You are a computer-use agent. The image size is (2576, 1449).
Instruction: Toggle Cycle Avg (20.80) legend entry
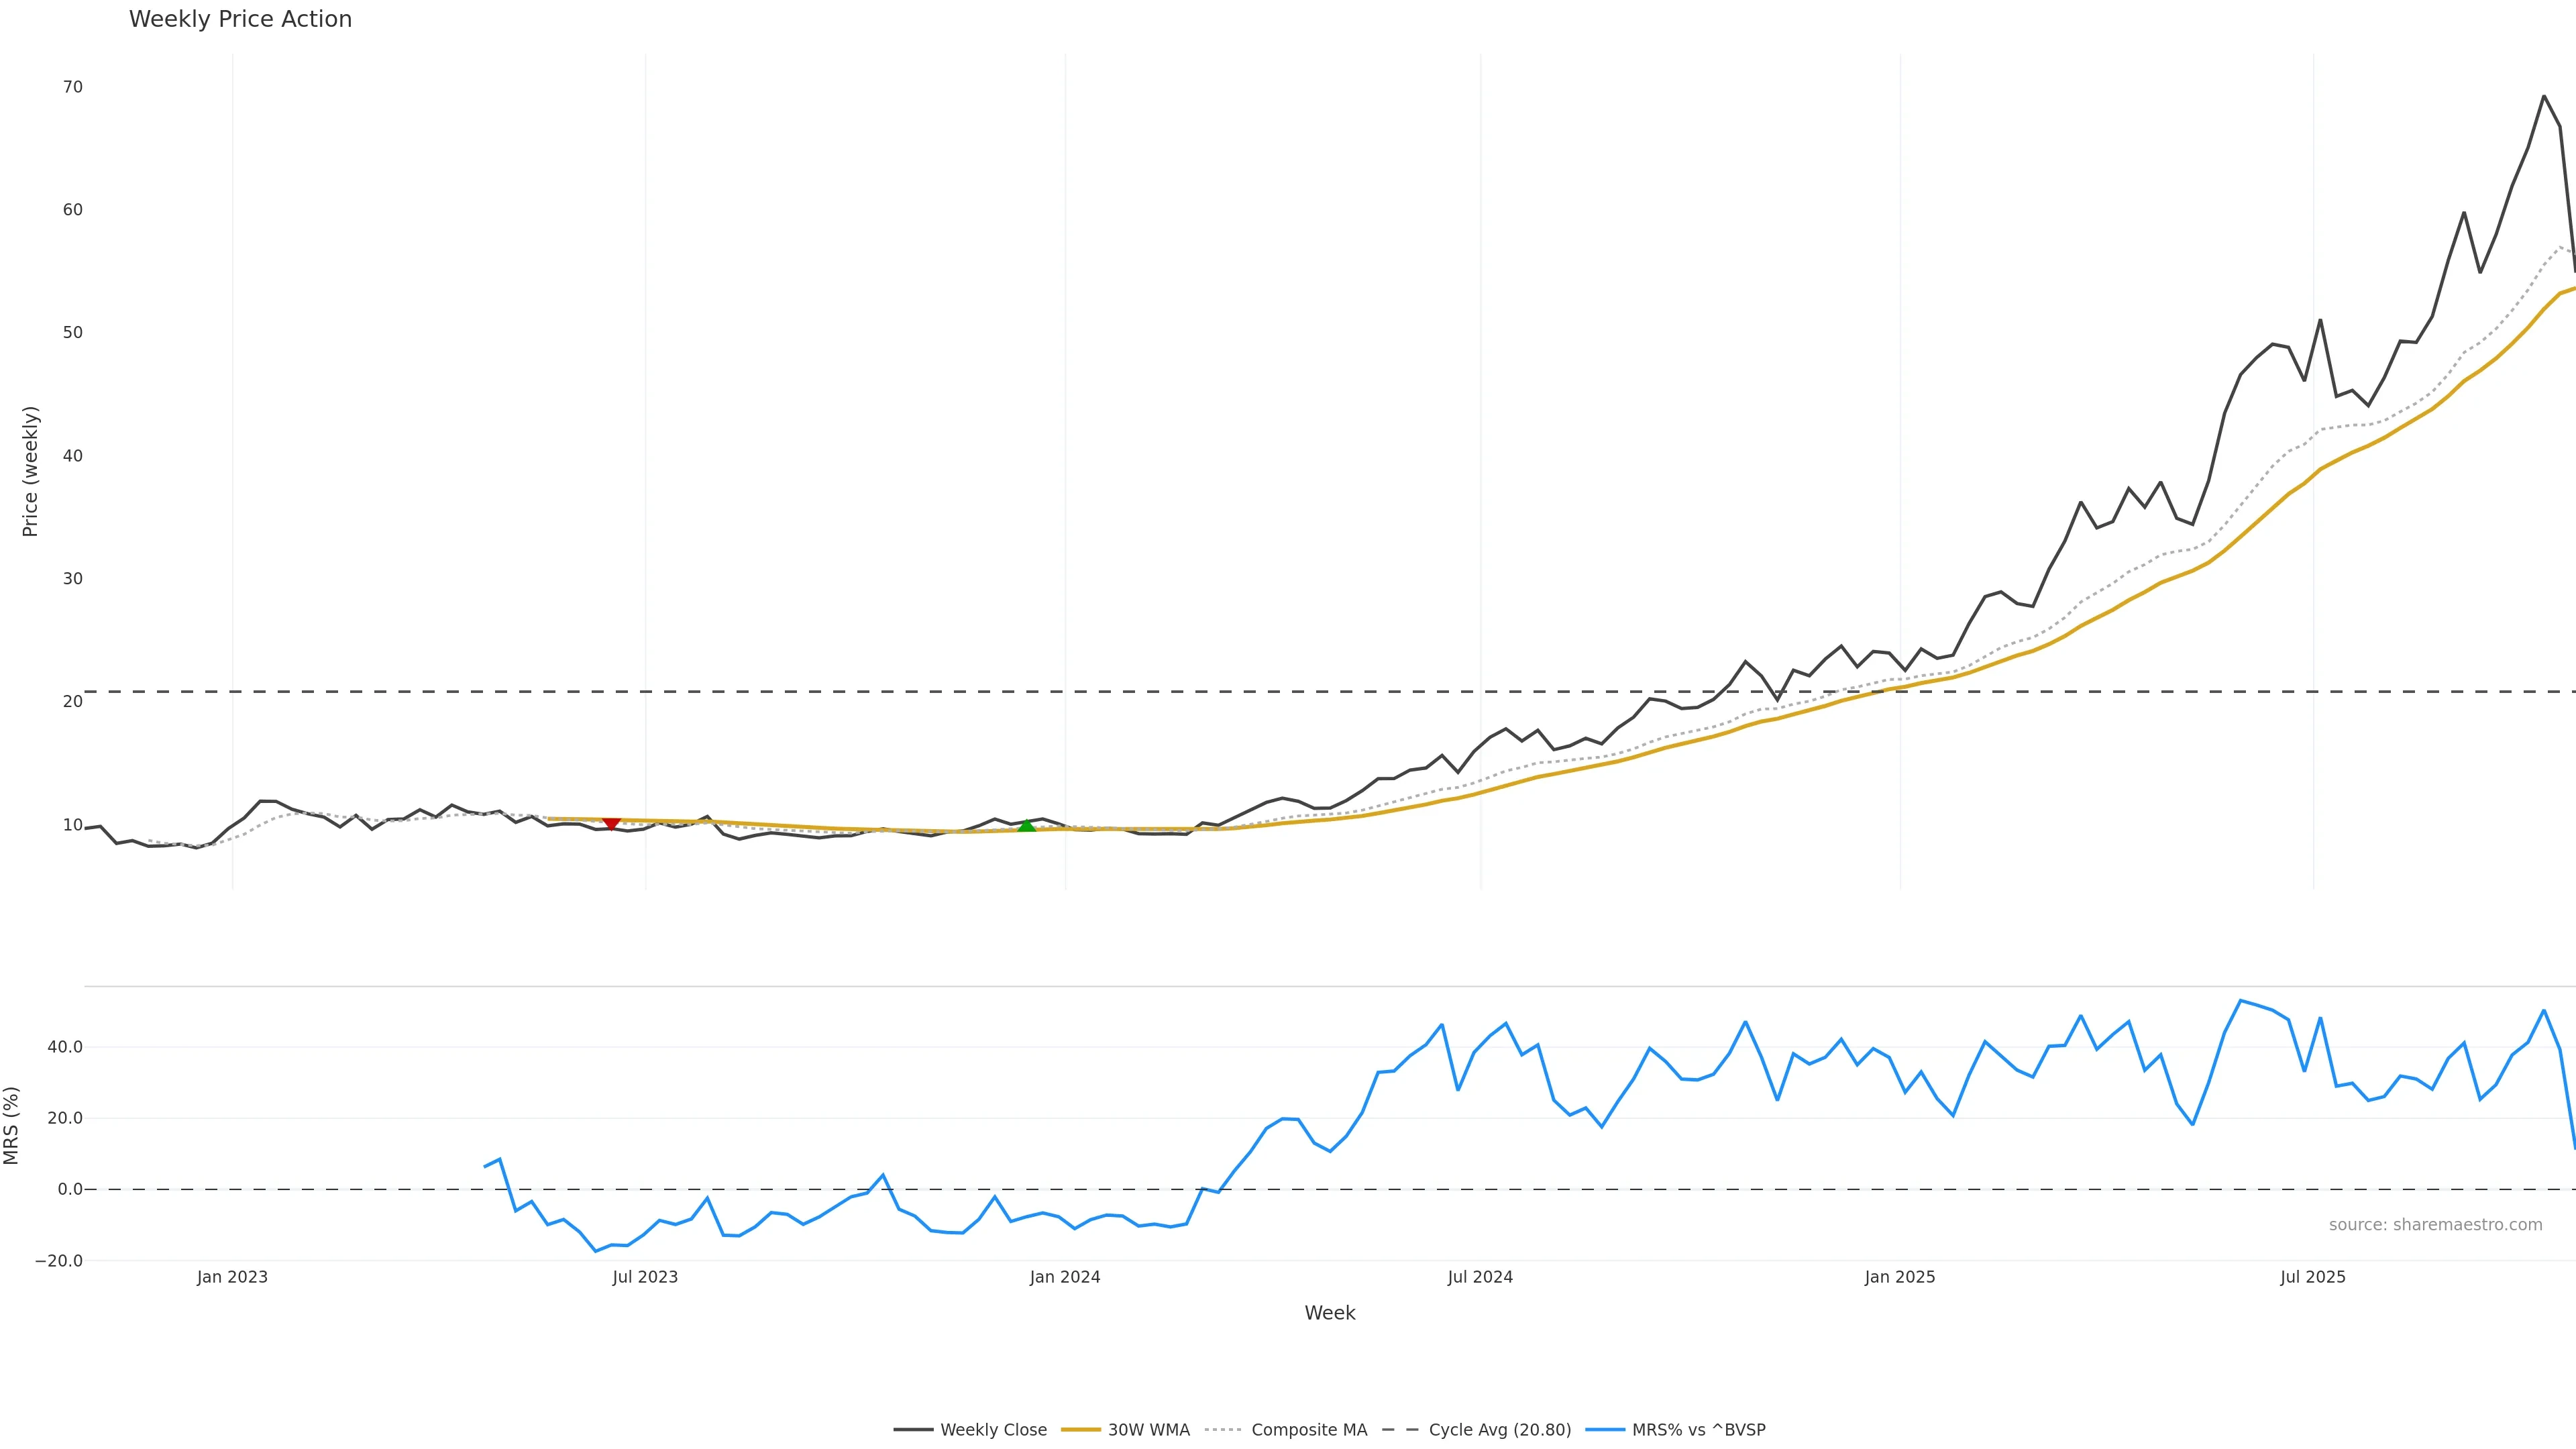pos(1499,1430)
